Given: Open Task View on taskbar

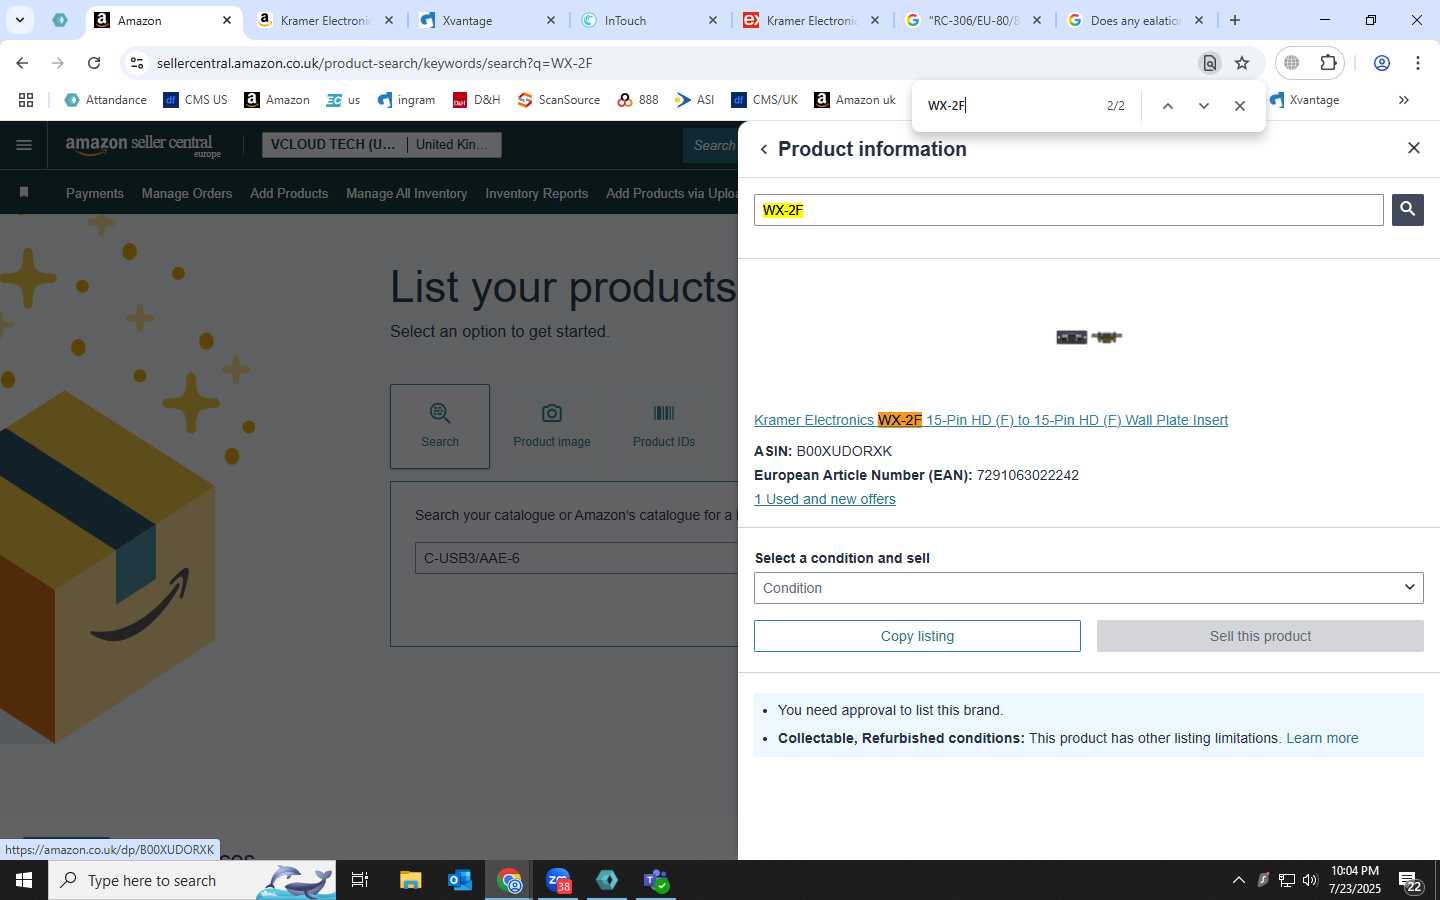Looking at the screenshot, I should click(x=360, y=880).
